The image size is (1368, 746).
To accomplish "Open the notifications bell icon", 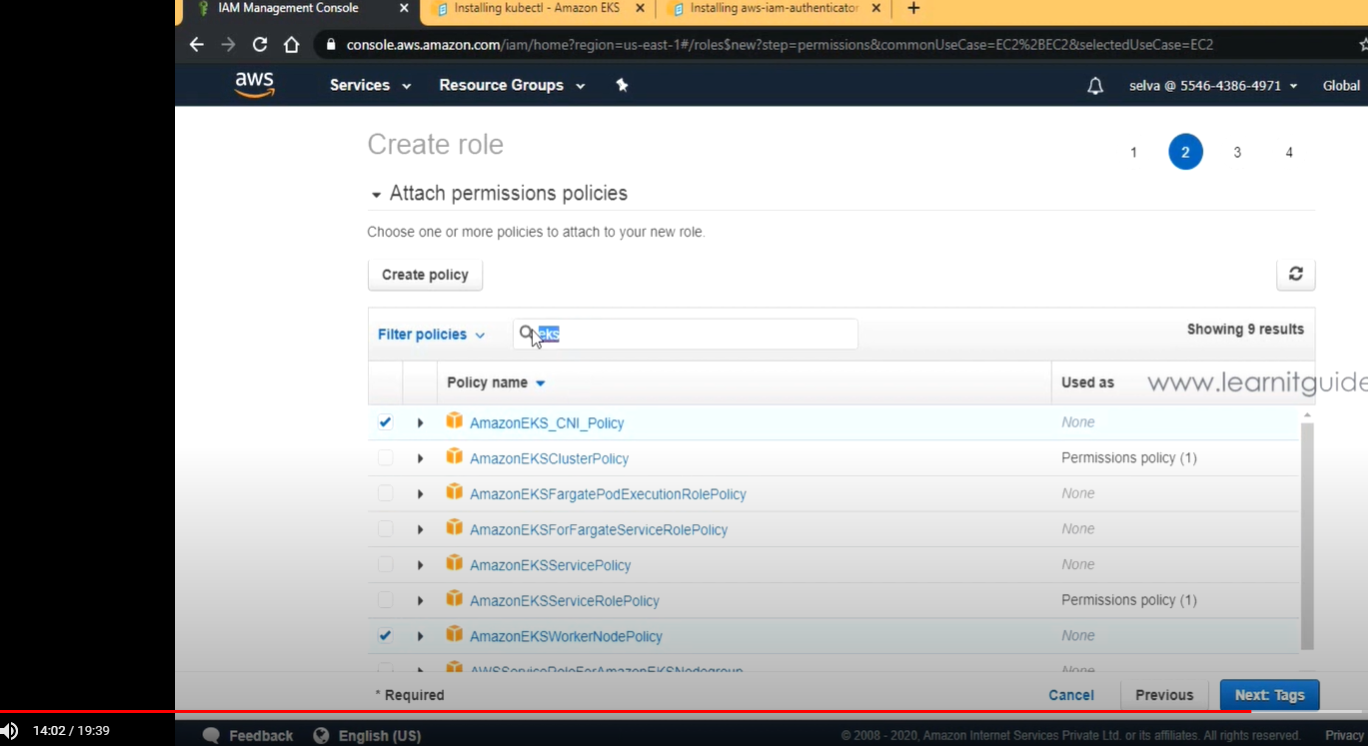I will pos(1095,86).
